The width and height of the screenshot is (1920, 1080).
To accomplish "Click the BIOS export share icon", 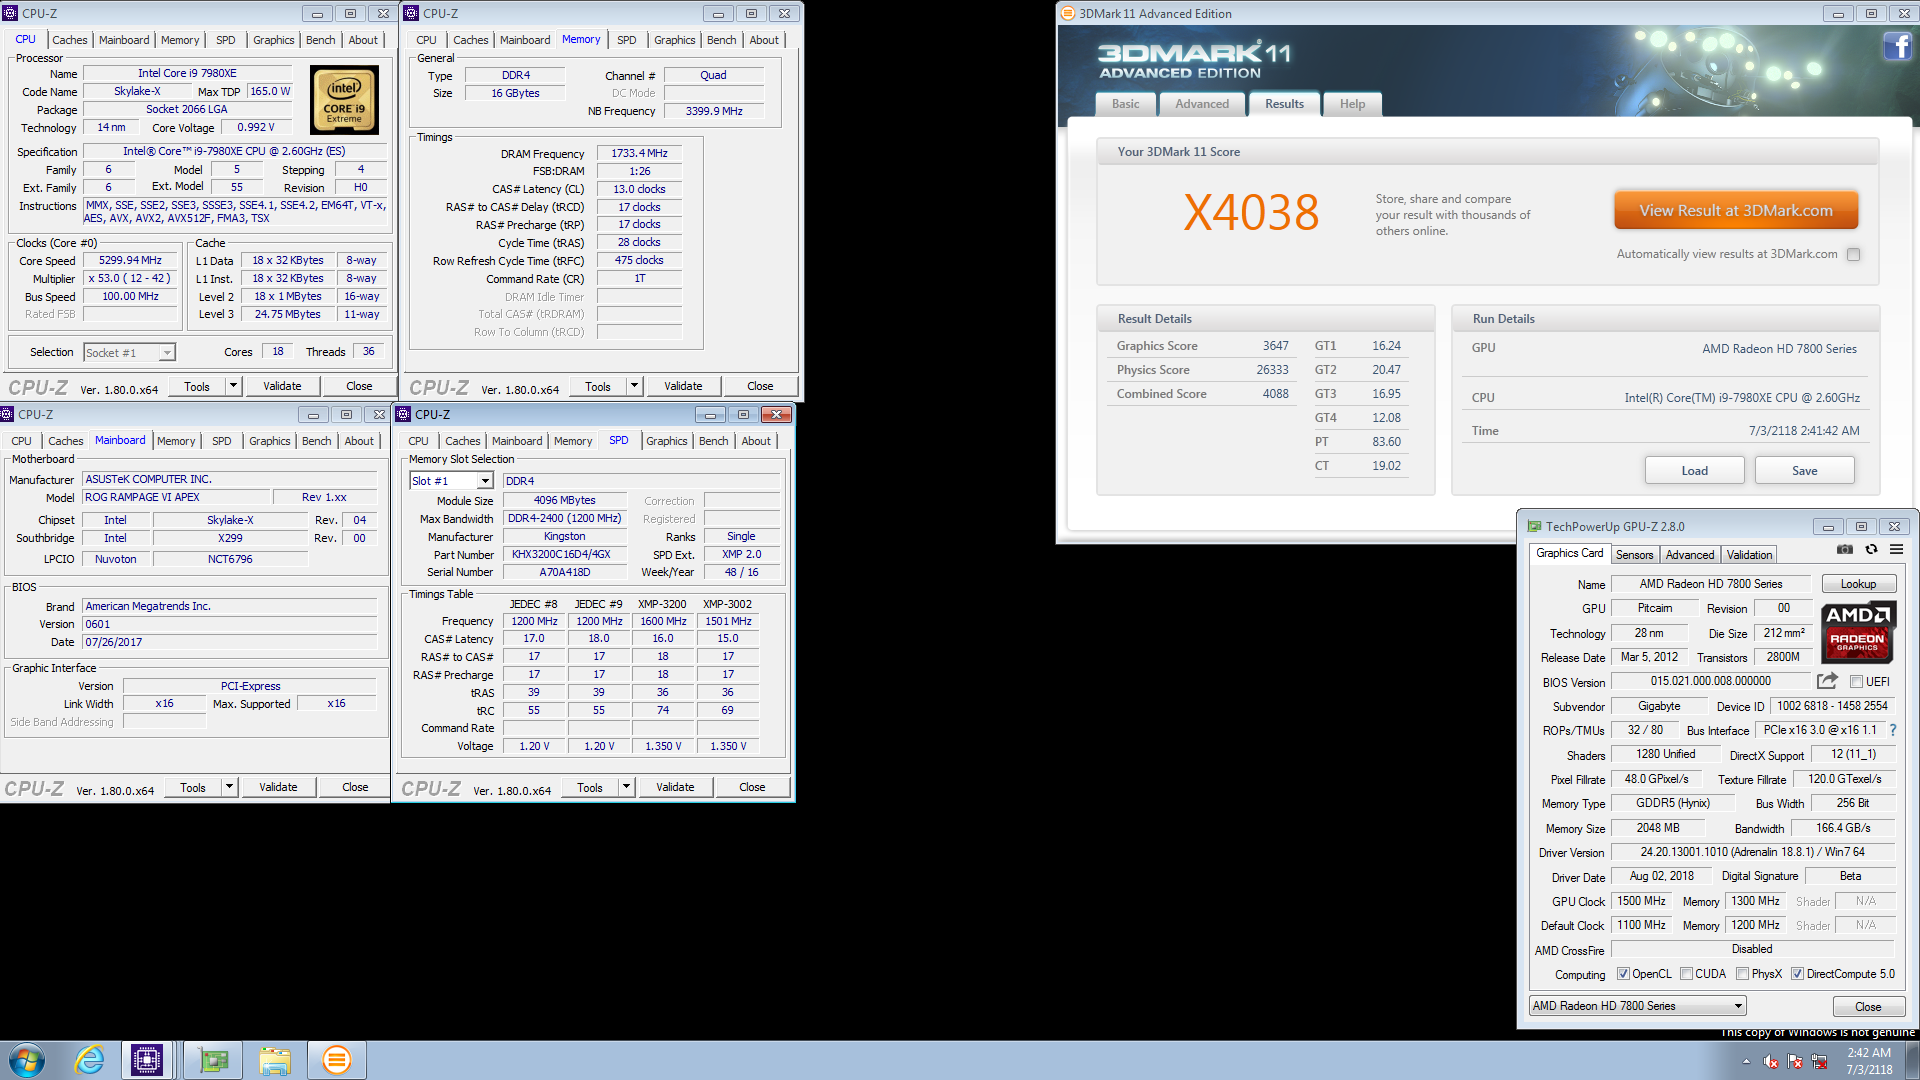I will tap(1827, 681).
